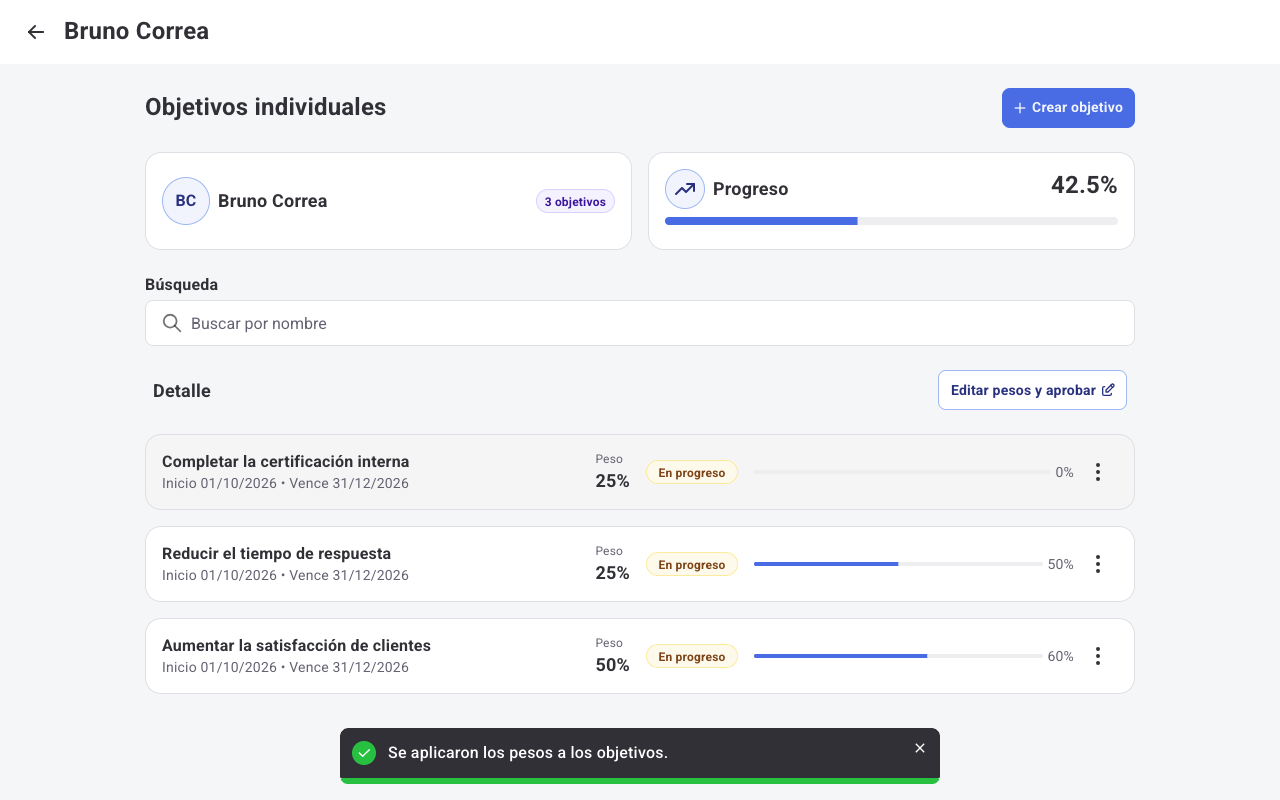
Task: Click the Detalle section heading
Action: pyautogui.click(x=182, y=391)
